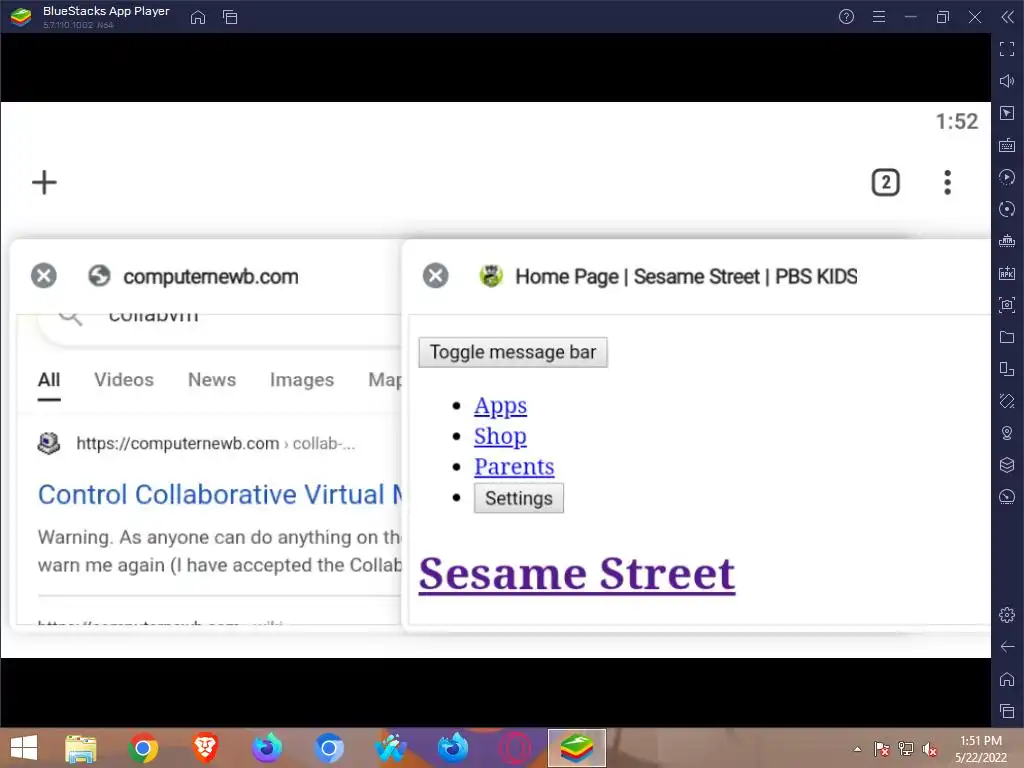Close the computernewb.com tab
The image size is (1024, 768).
(44, 276)
